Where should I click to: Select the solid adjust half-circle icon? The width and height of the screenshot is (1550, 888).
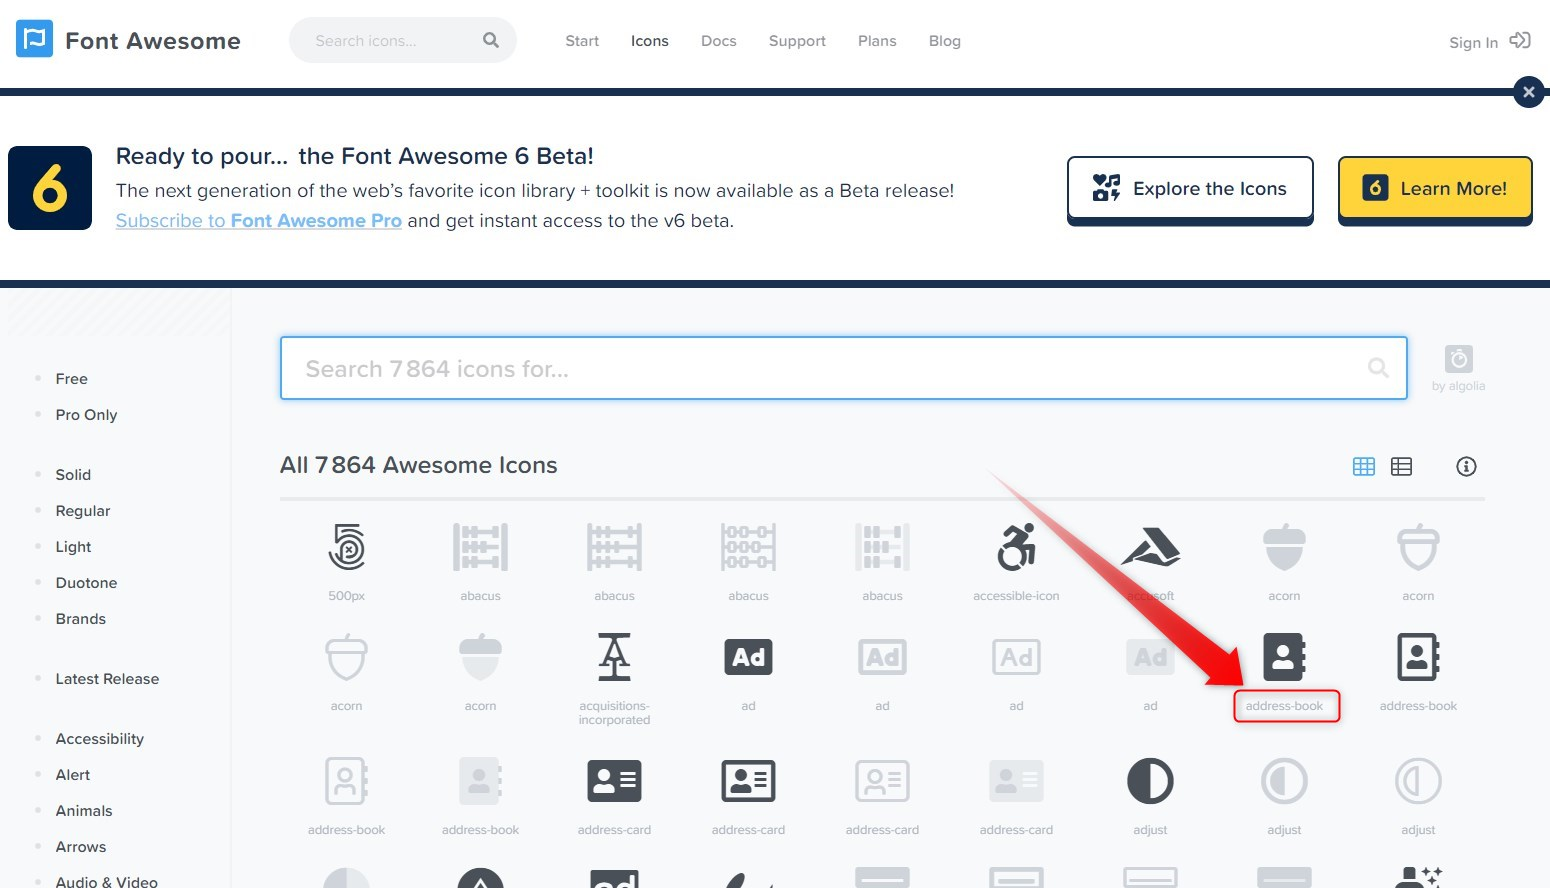click(1150, 781)
